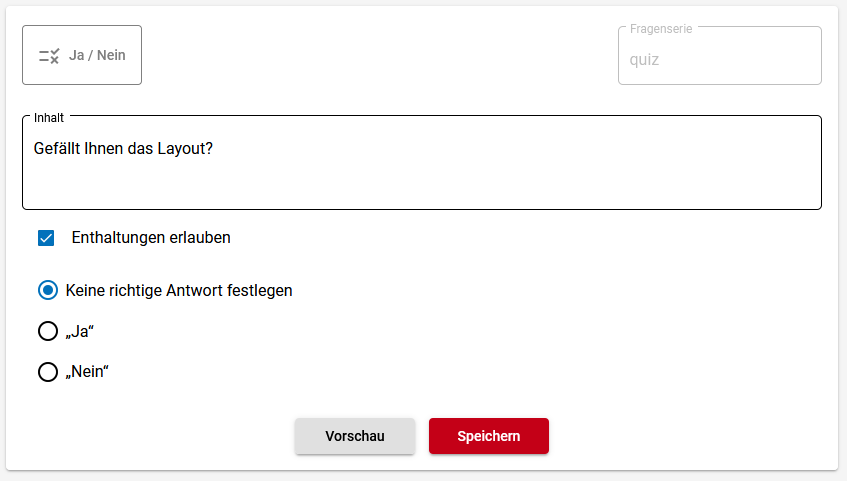Click the Inhalt label of the text area
Screen dimensions: 847x481
click(x=49, y=118)
